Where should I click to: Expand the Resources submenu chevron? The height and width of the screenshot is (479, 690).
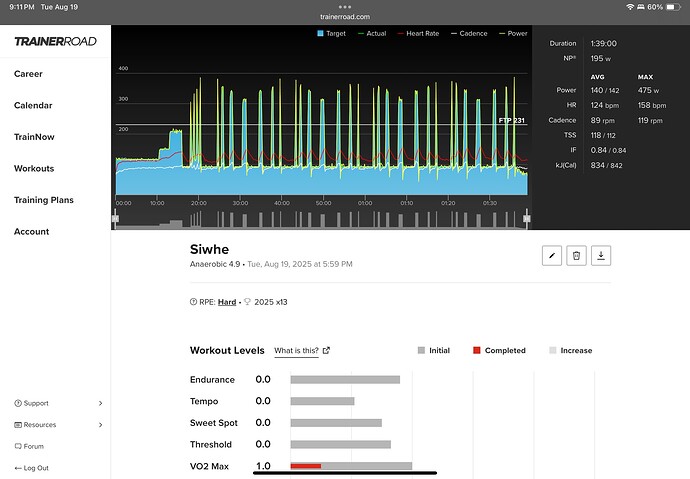point(100,425)
